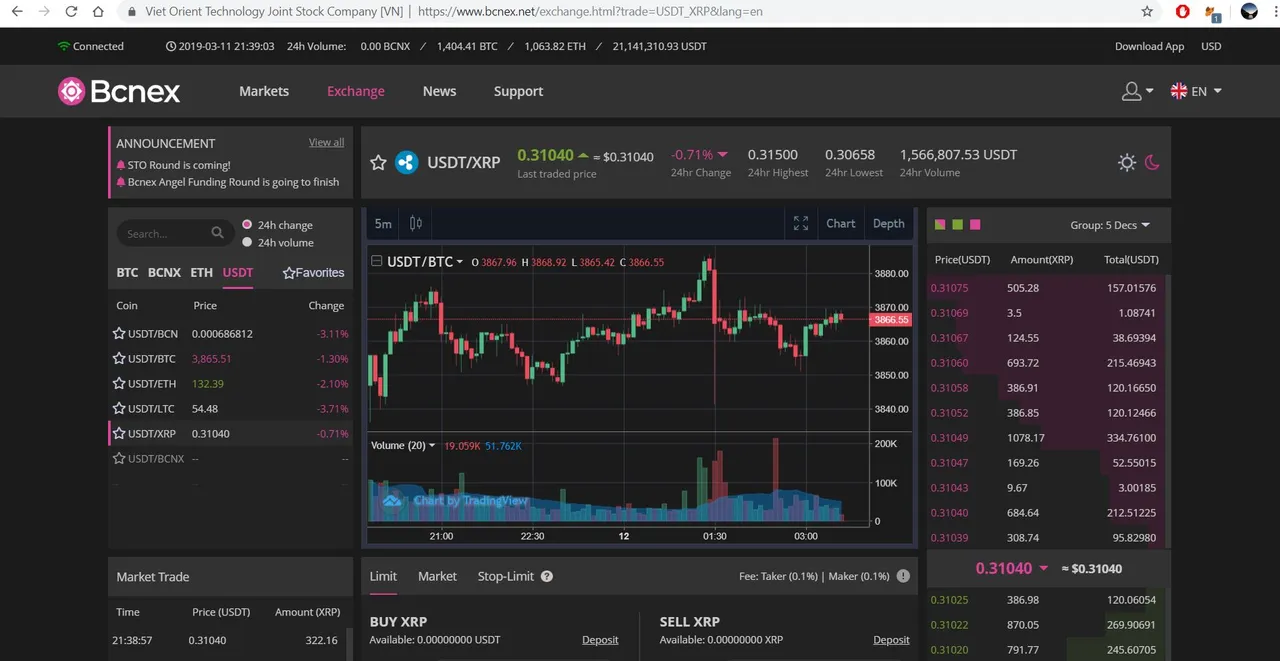
Task: Select the 24h change radio option
Action: 247,225
